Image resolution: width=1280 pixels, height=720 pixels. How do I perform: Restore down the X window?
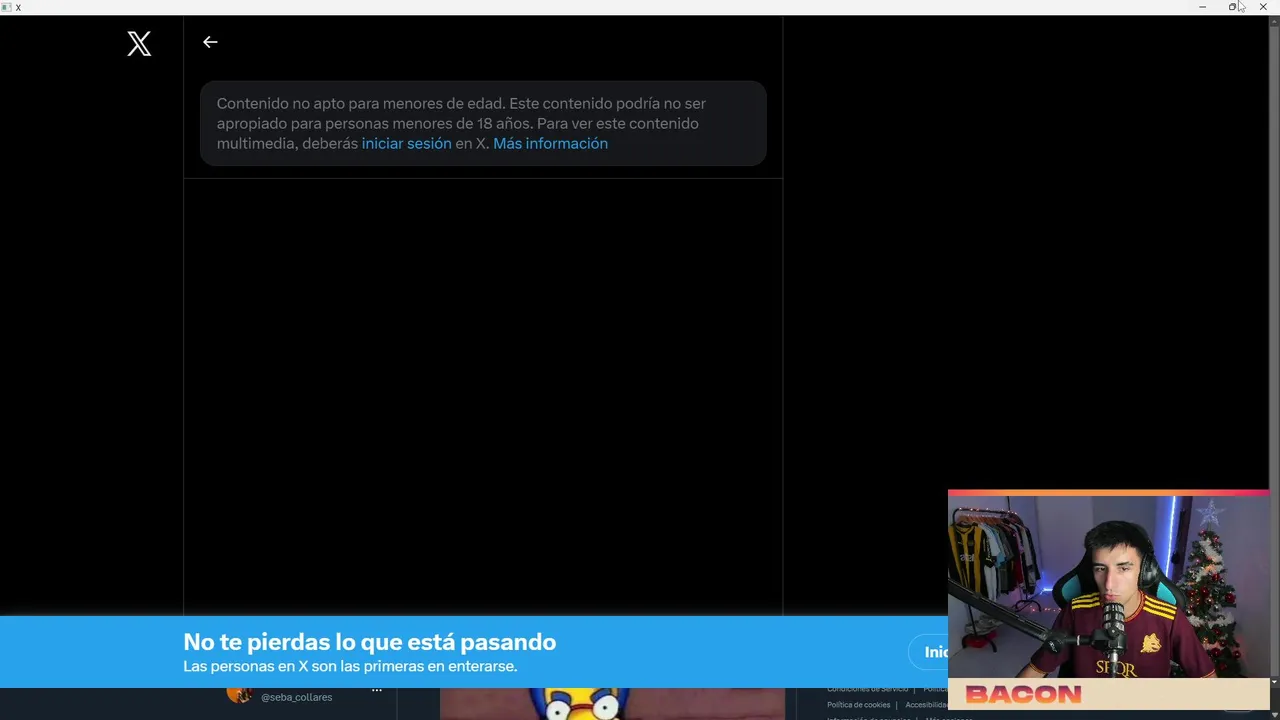(x=1232, y=7)
